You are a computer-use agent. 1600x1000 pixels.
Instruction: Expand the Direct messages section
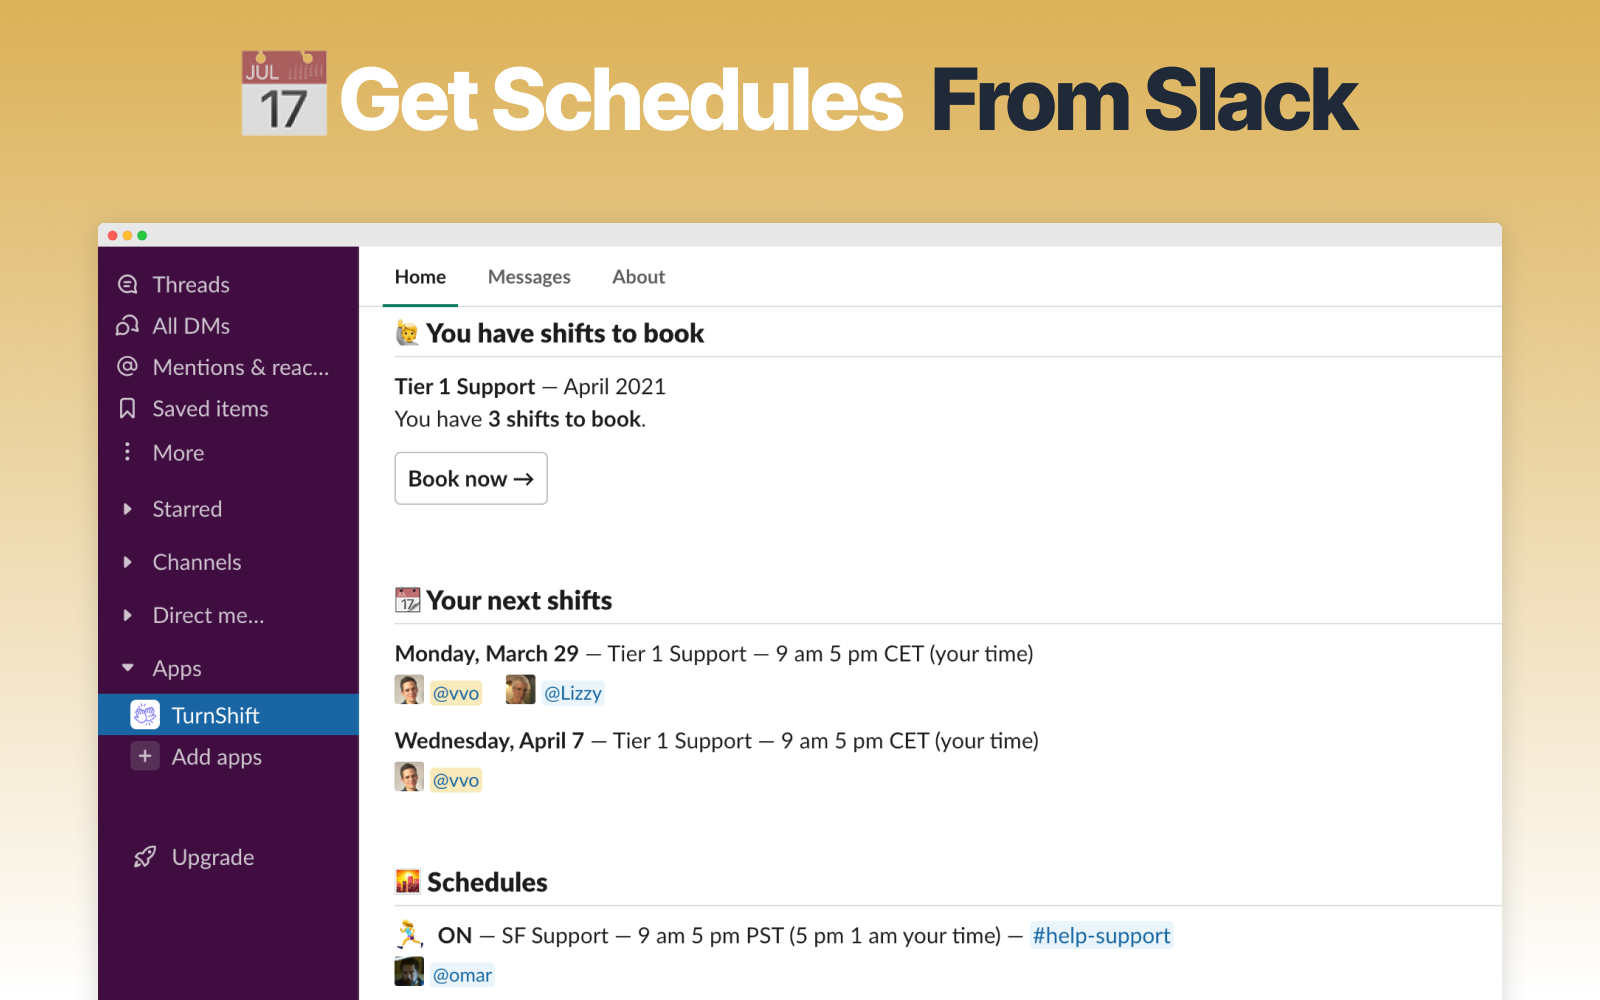click(127, 615)
